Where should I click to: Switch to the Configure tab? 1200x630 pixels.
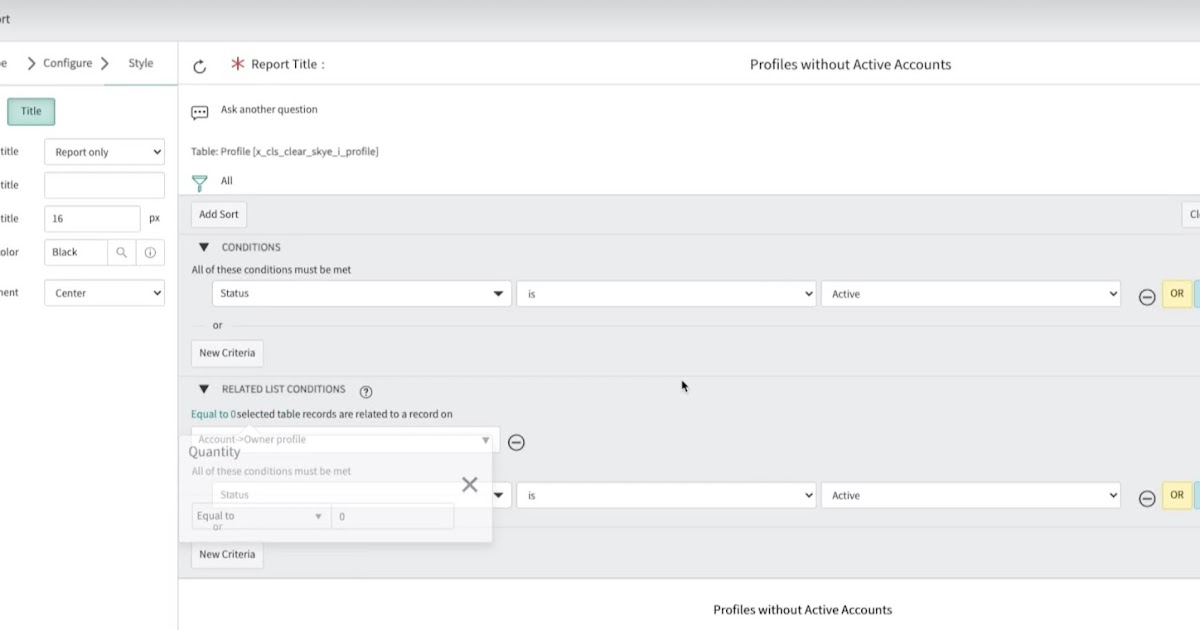pos(68,62)
